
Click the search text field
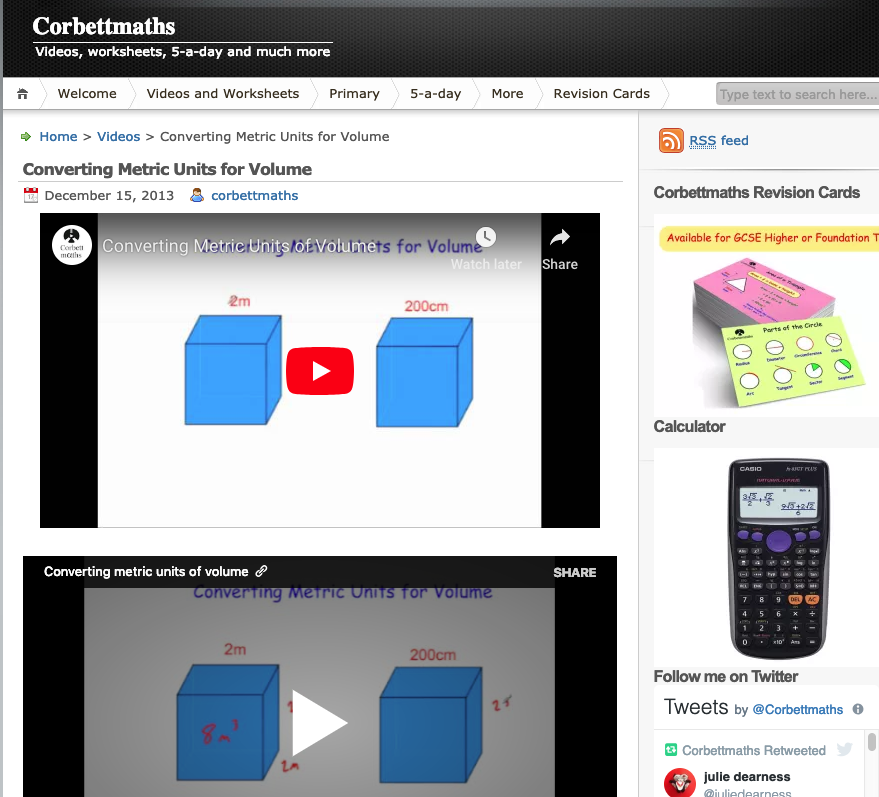click(x=797, y=93)
